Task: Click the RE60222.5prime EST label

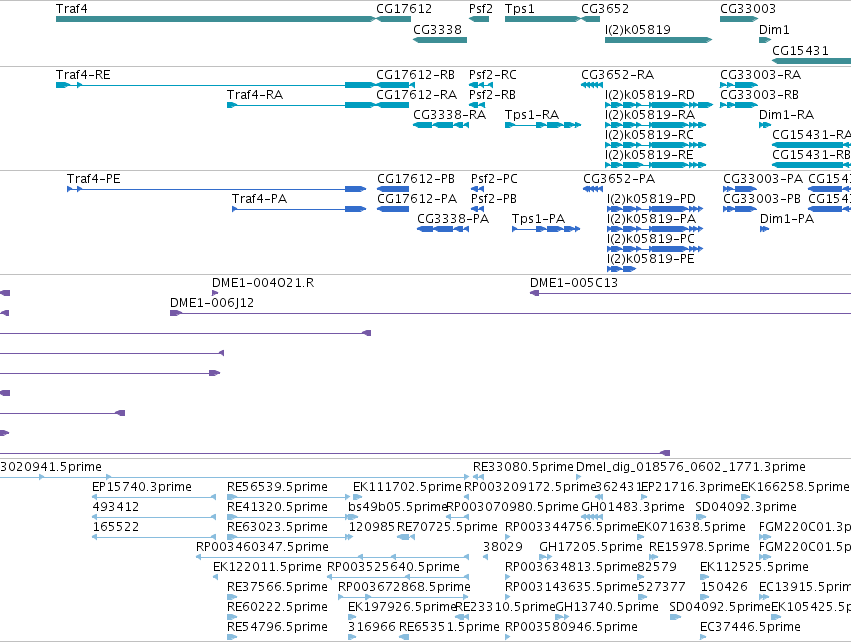Action: click(x=277, y=607)
